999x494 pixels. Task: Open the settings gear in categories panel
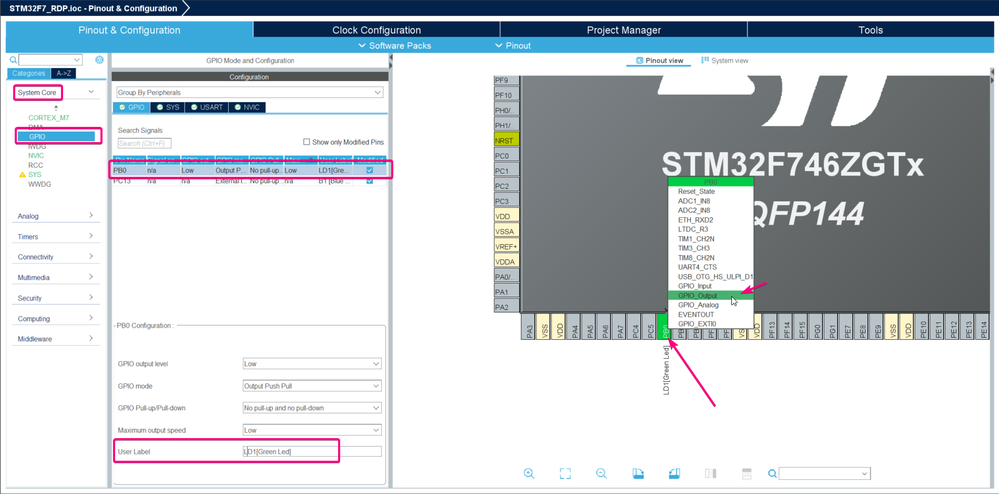(x=99, y=60)
